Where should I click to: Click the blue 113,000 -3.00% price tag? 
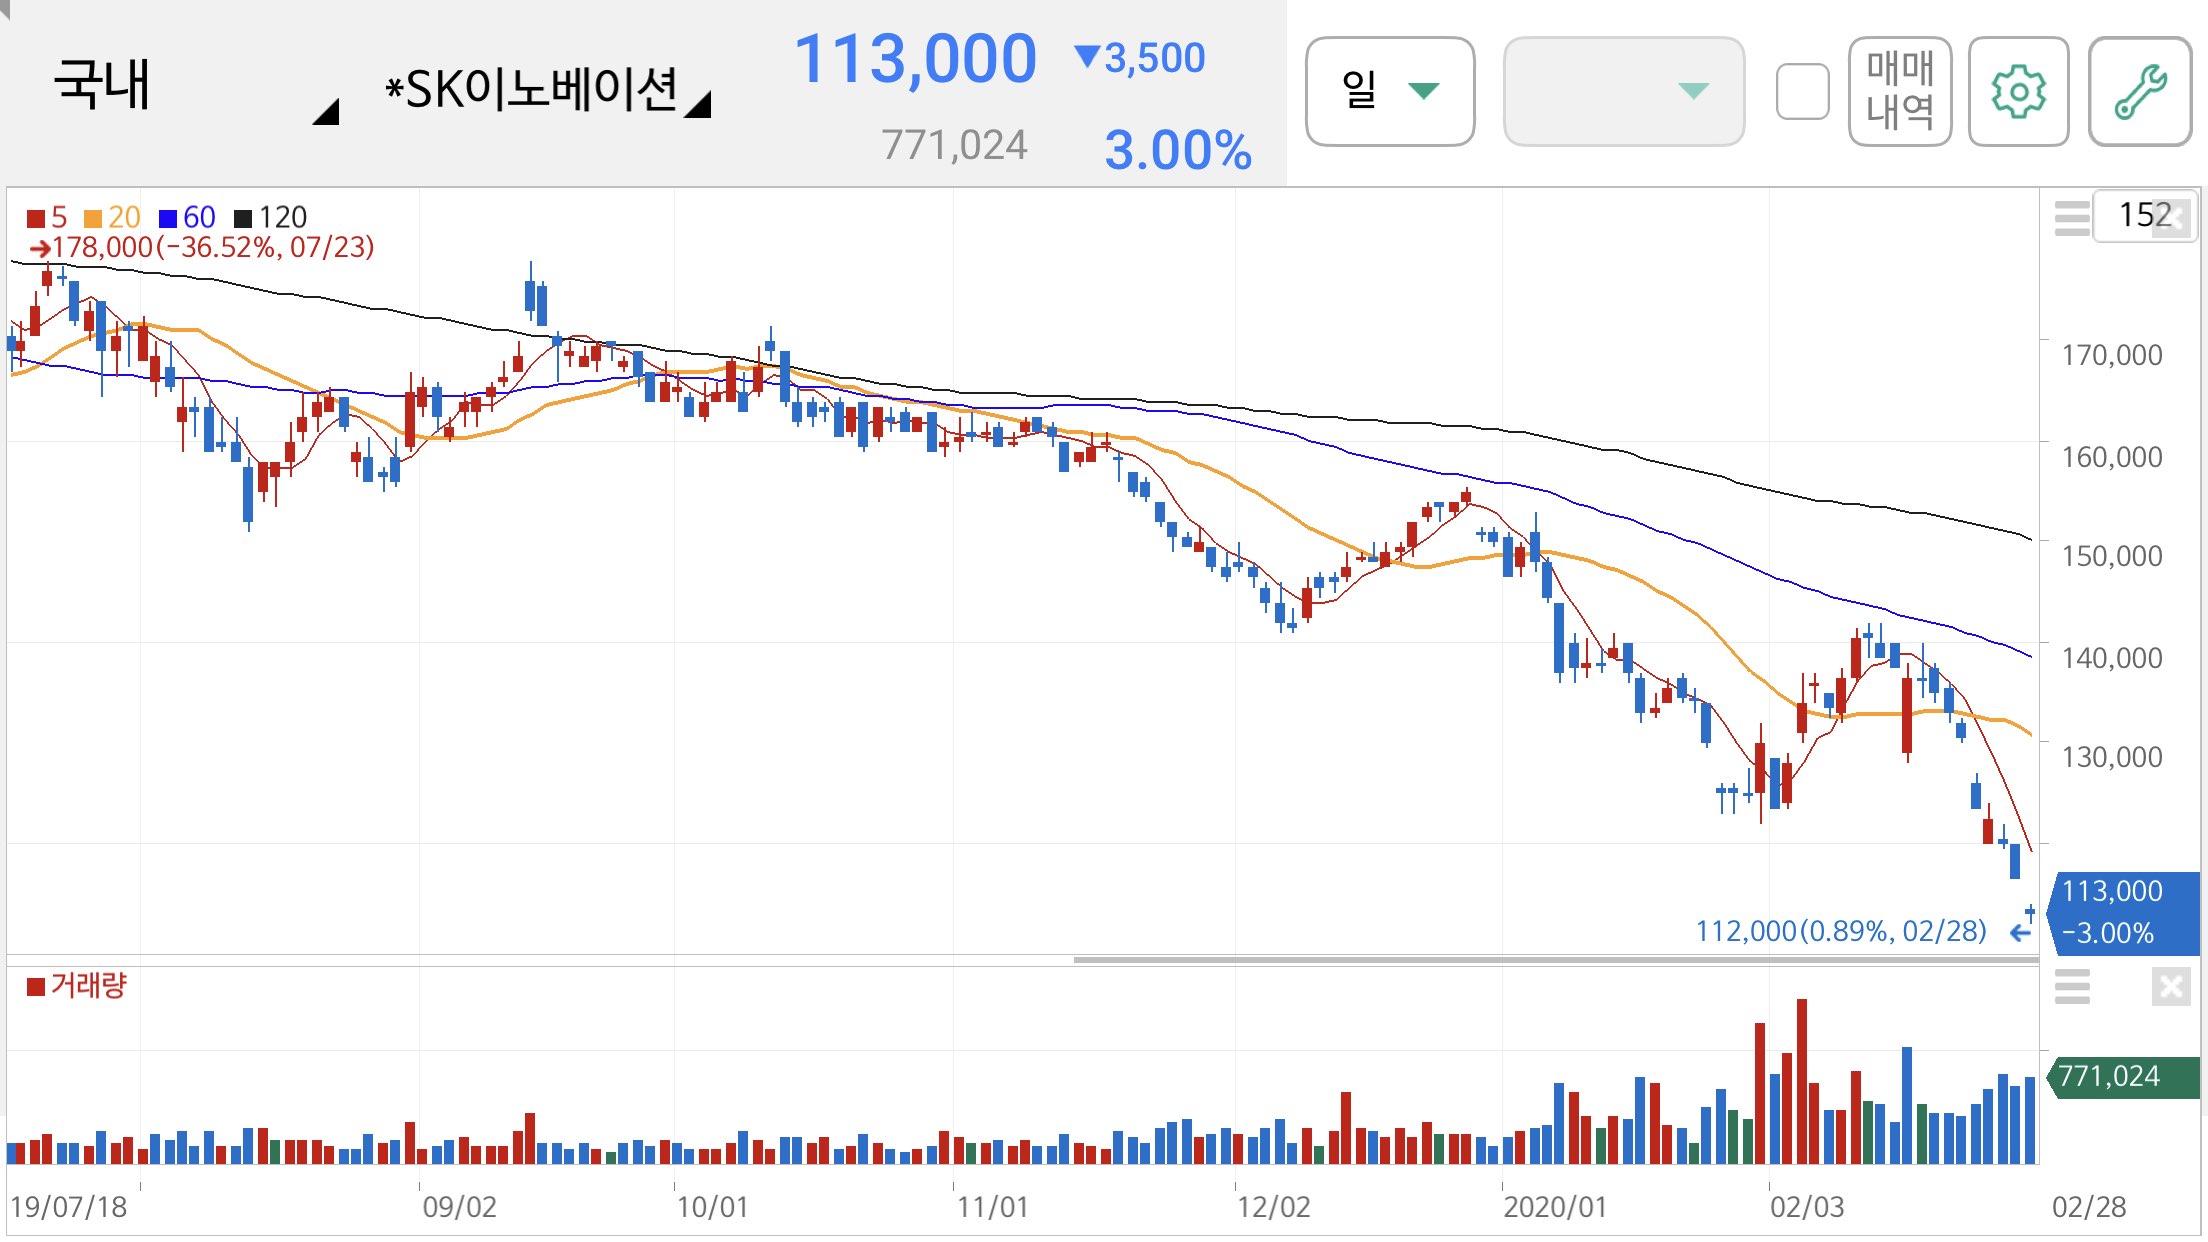2123,912
